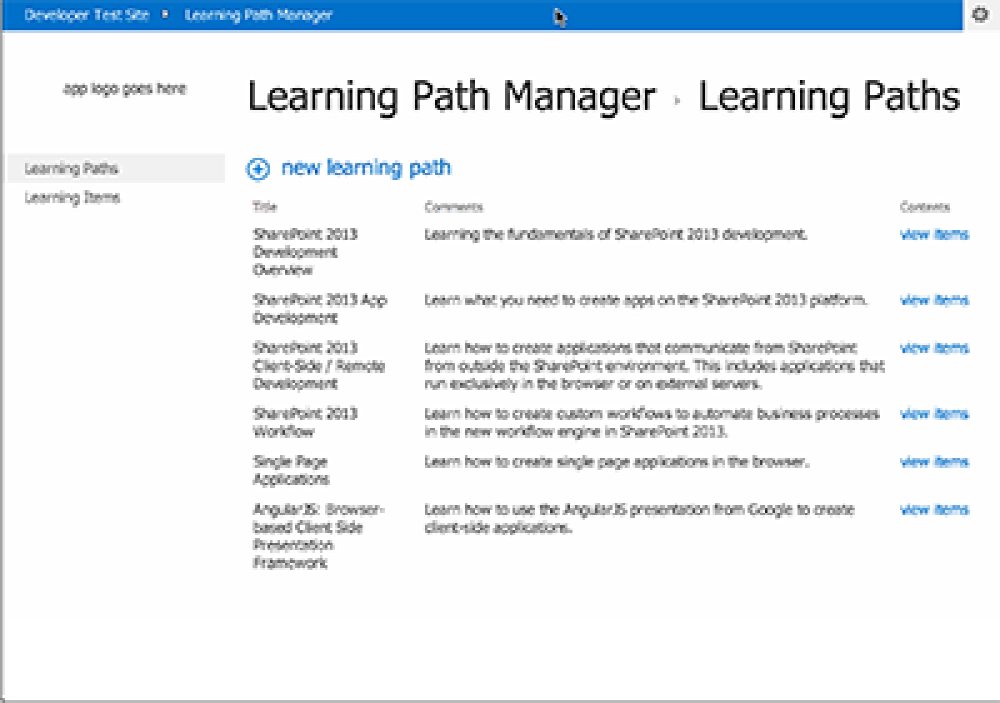Click the Learning Paths page heading
Image resolution: width=1000 pixels, height=703 pixels.
click(x=829, y=97)
